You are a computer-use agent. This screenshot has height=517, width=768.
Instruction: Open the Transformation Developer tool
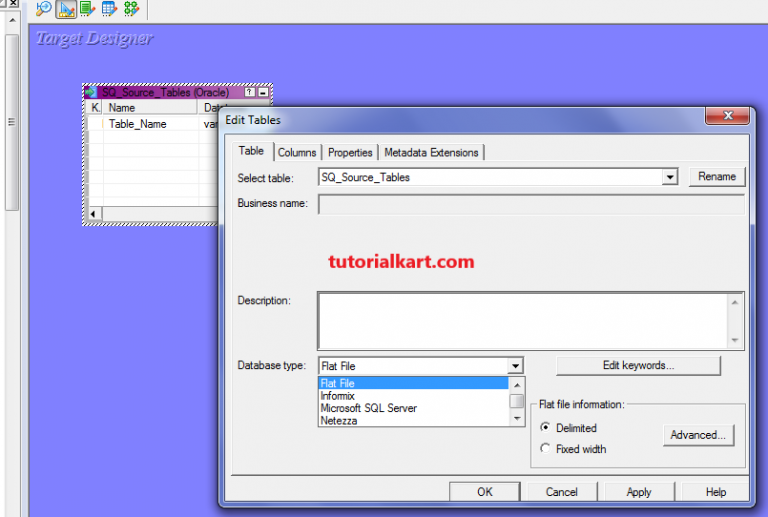87,9
